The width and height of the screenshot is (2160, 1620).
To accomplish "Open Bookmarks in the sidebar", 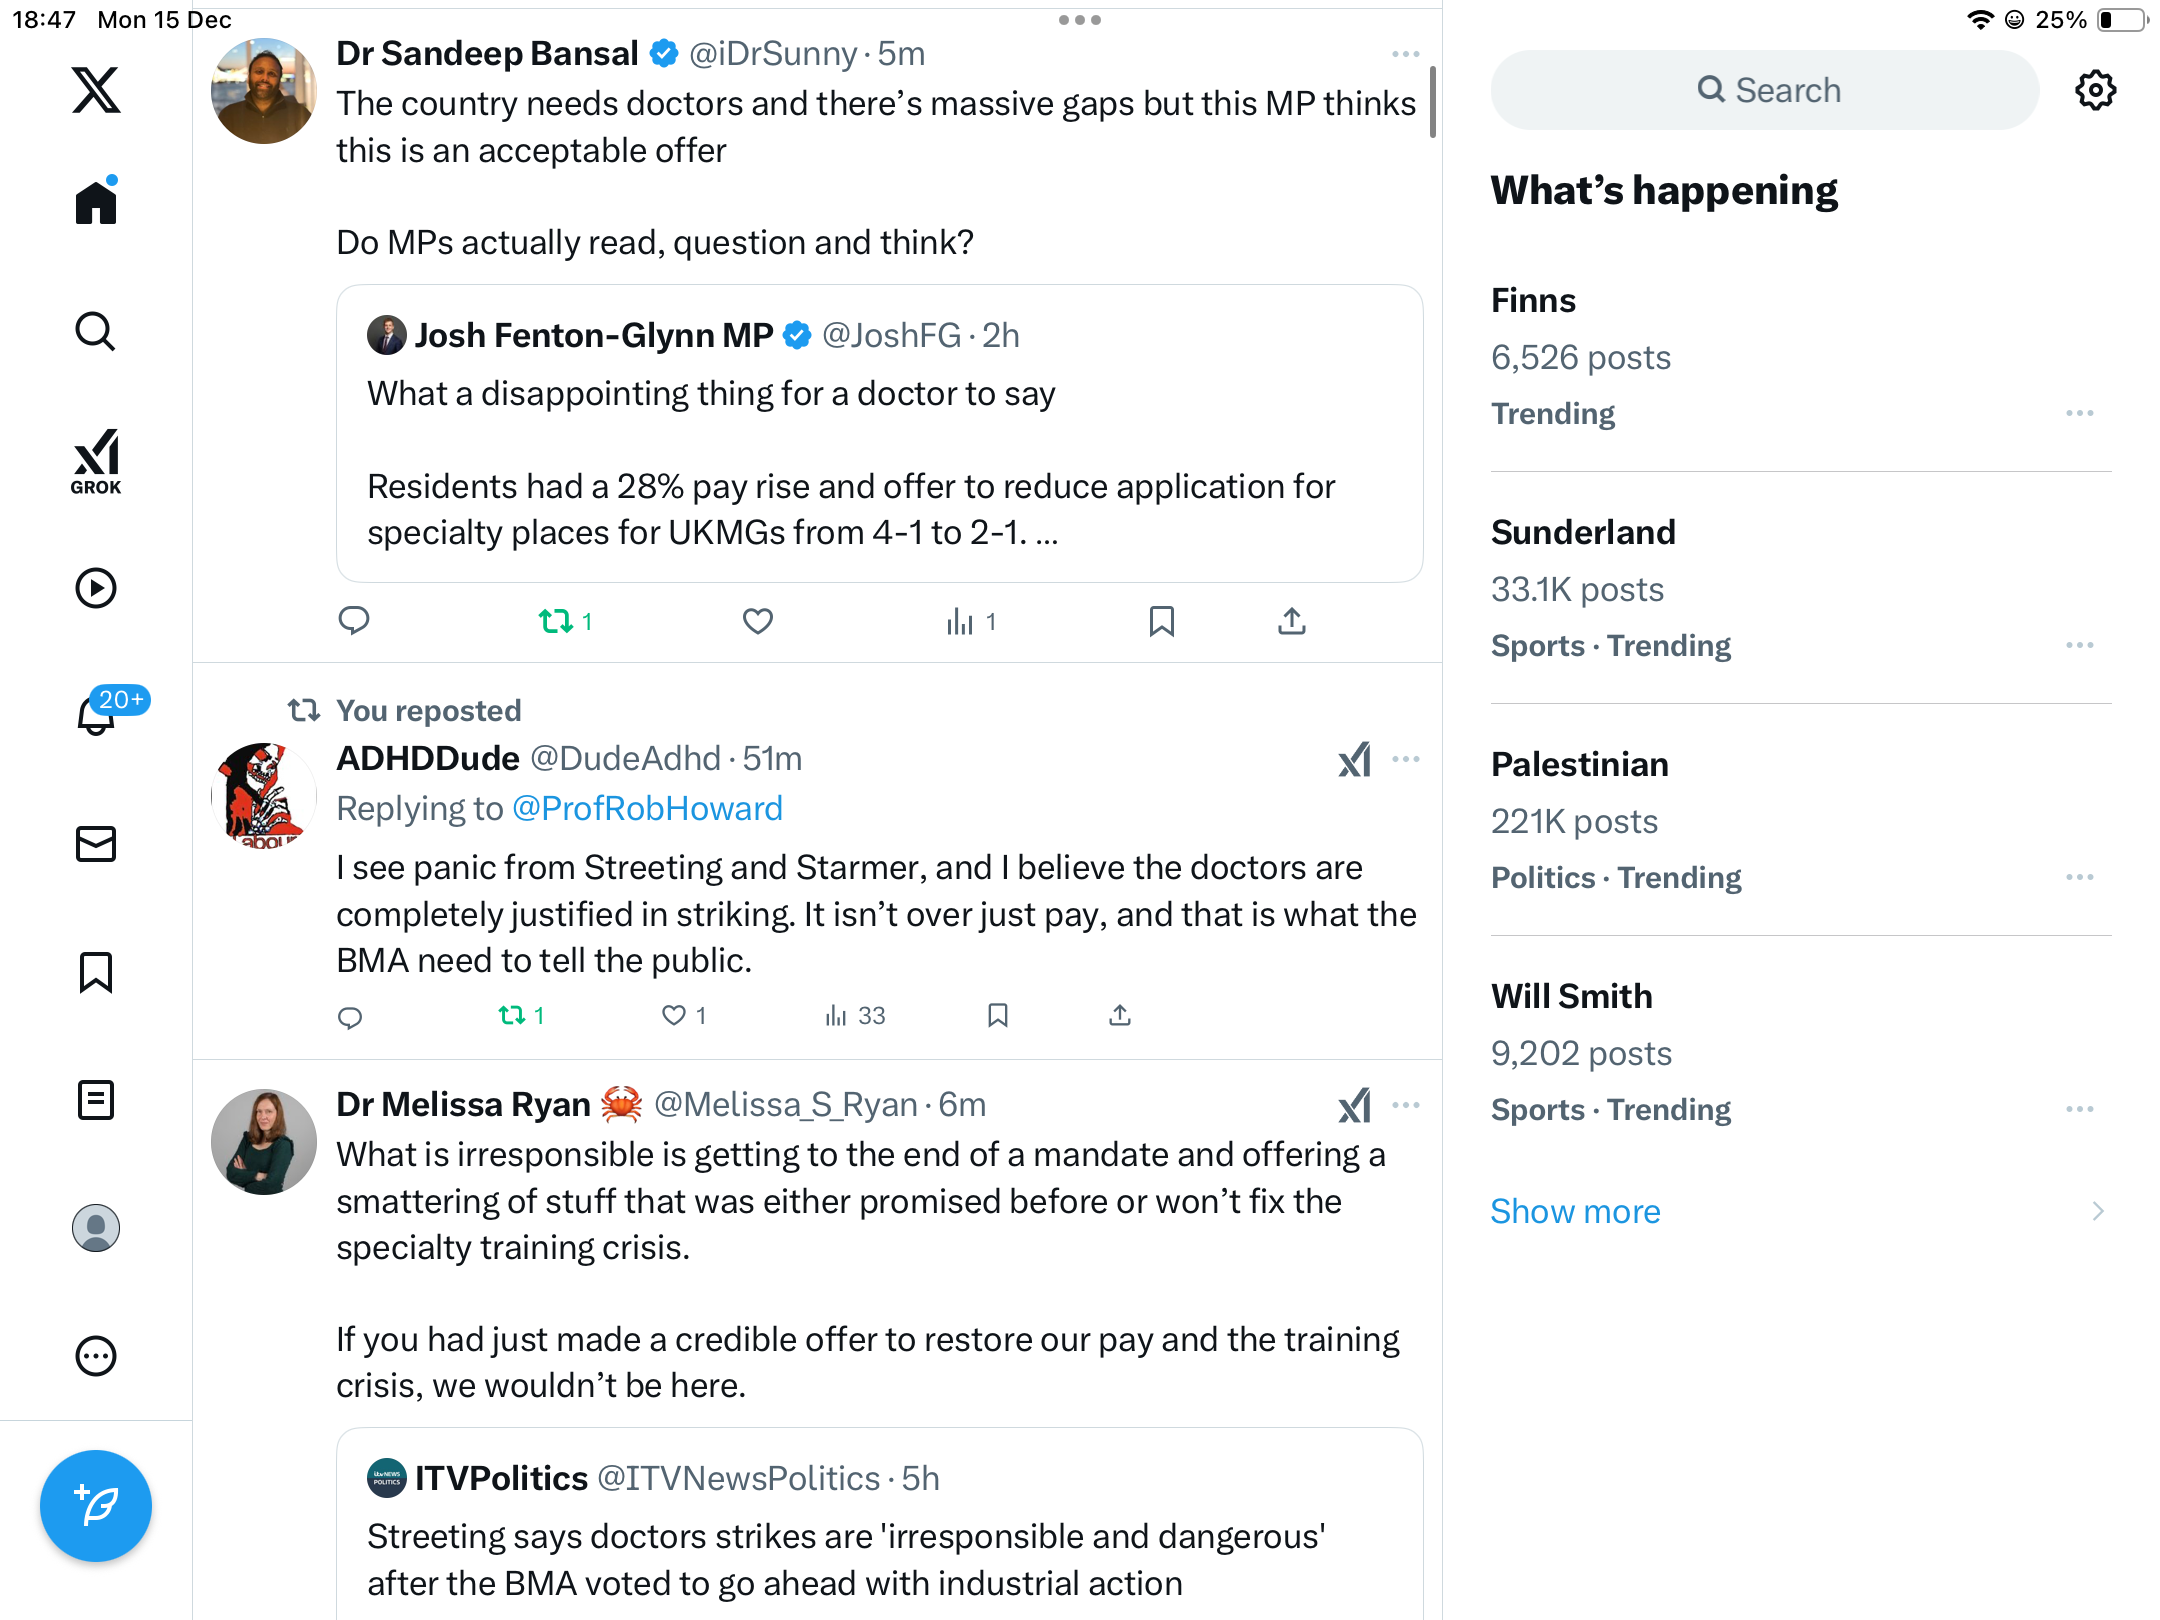I will pos(96,972).
